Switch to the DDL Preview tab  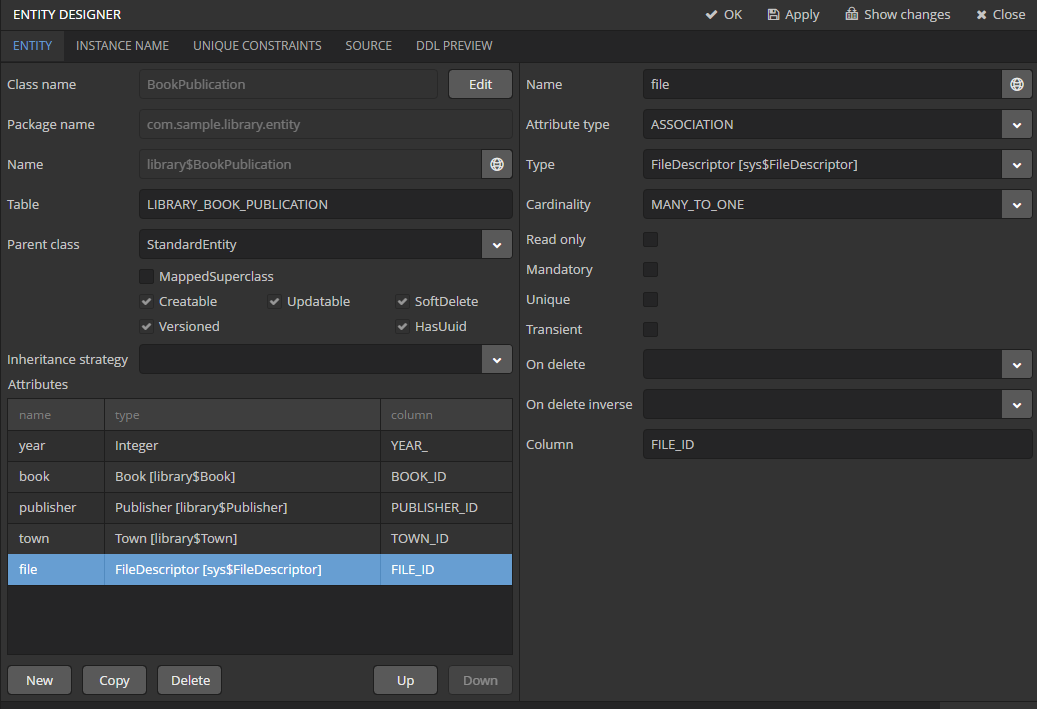click(454, 45)
